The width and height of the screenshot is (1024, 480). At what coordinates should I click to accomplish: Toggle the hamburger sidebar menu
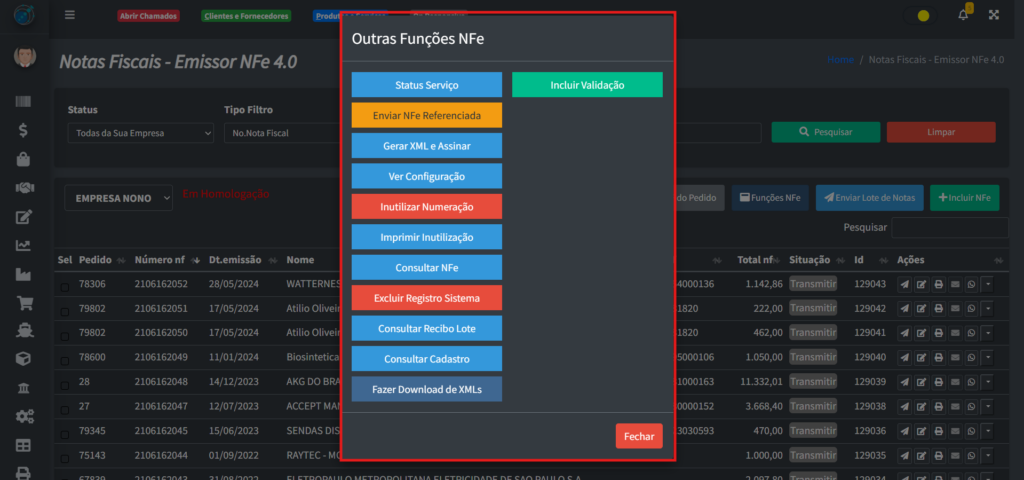tap(69, 15)
